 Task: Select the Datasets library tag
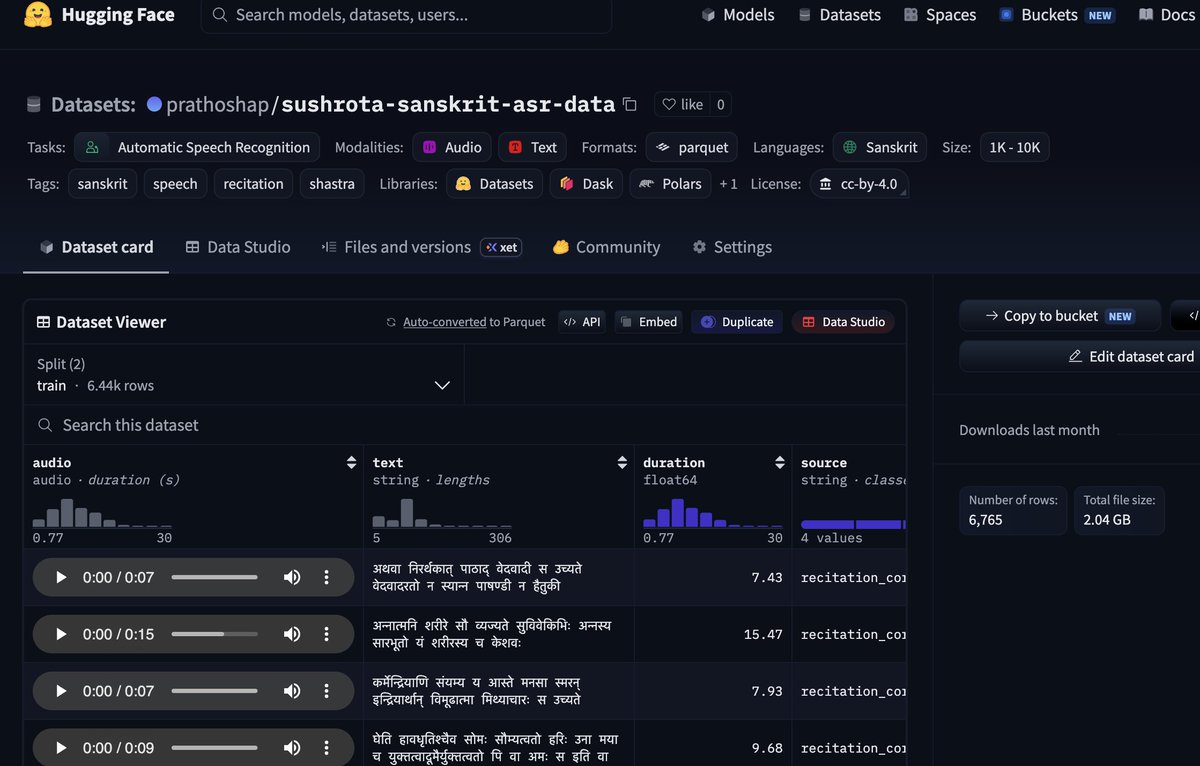coord(494,184)
